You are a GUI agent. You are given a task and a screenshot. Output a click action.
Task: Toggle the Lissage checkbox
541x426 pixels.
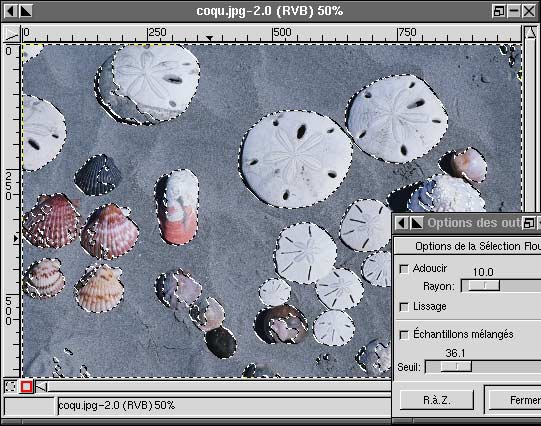pyautogui.click(x=404, y=307)
